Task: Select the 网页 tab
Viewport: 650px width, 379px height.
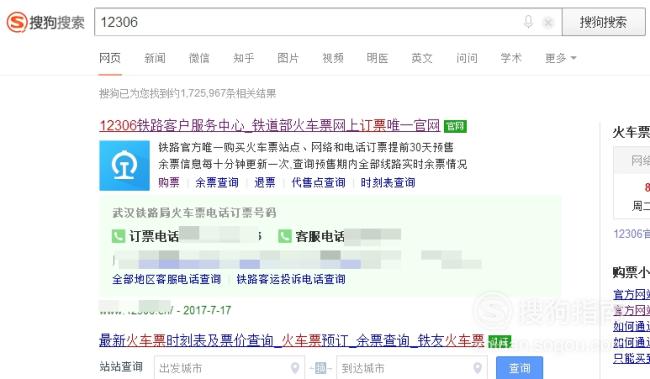Action: 110,58
